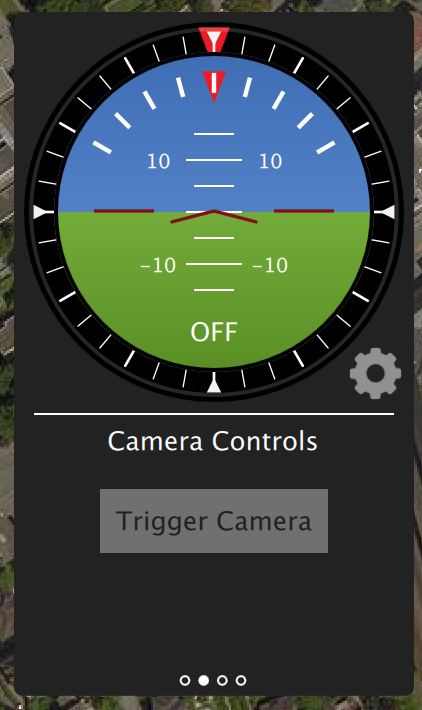Click the lower left -10 pitch label
The image size is (422, 710).
158,265
